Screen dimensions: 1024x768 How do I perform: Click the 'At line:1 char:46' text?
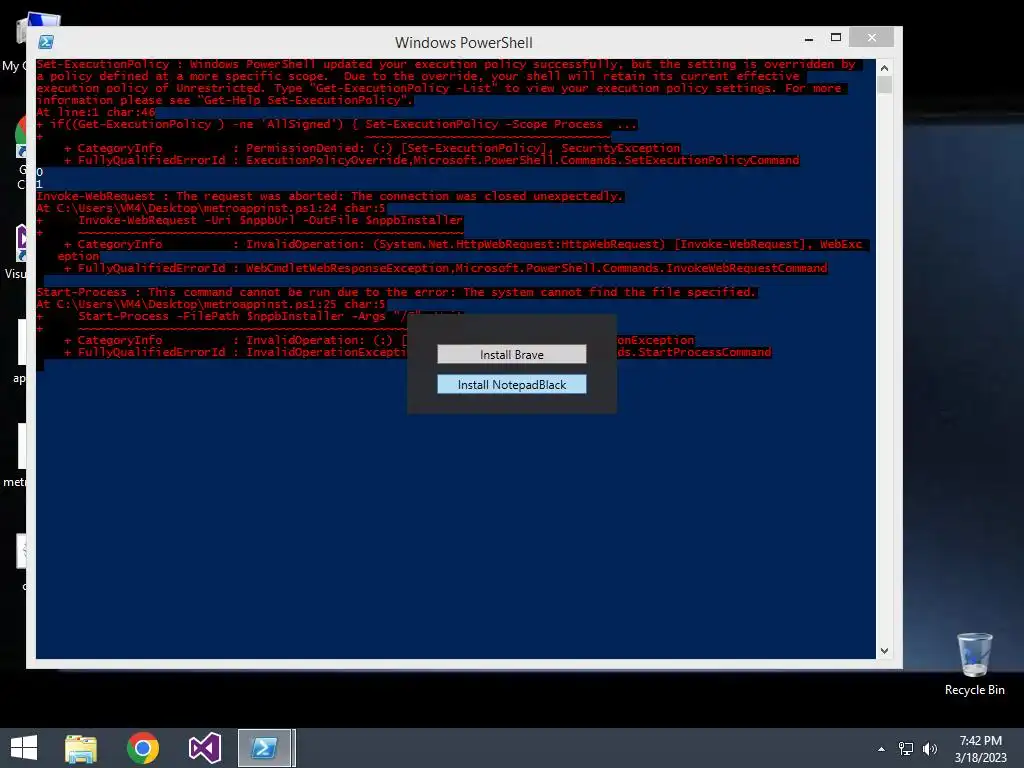tap(95, 112)
